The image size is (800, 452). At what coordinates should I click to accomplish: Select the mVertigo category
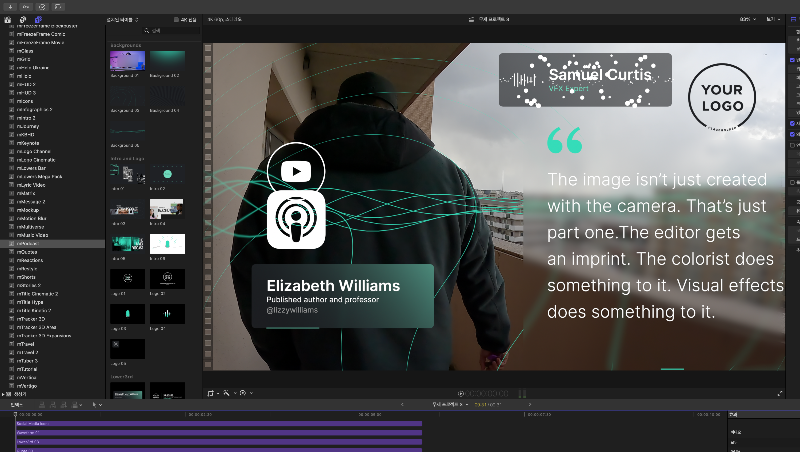(x=27, y=386)
